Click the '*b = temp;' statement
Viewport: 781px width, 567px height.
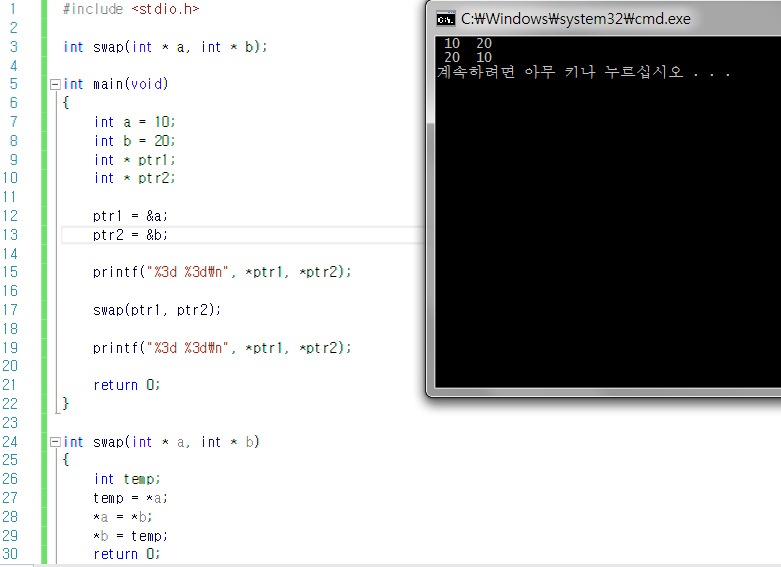(130, 536)
